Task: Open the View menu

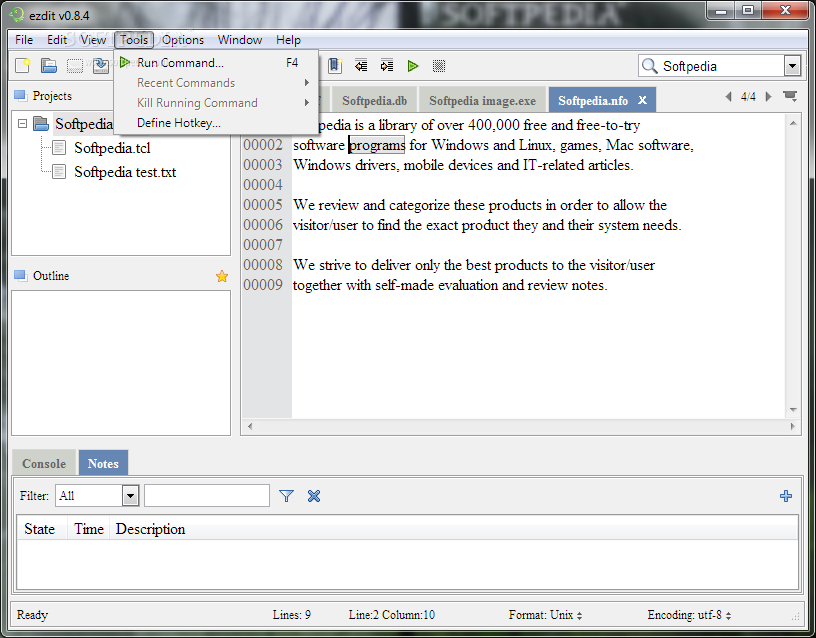Action: [93, 40]
